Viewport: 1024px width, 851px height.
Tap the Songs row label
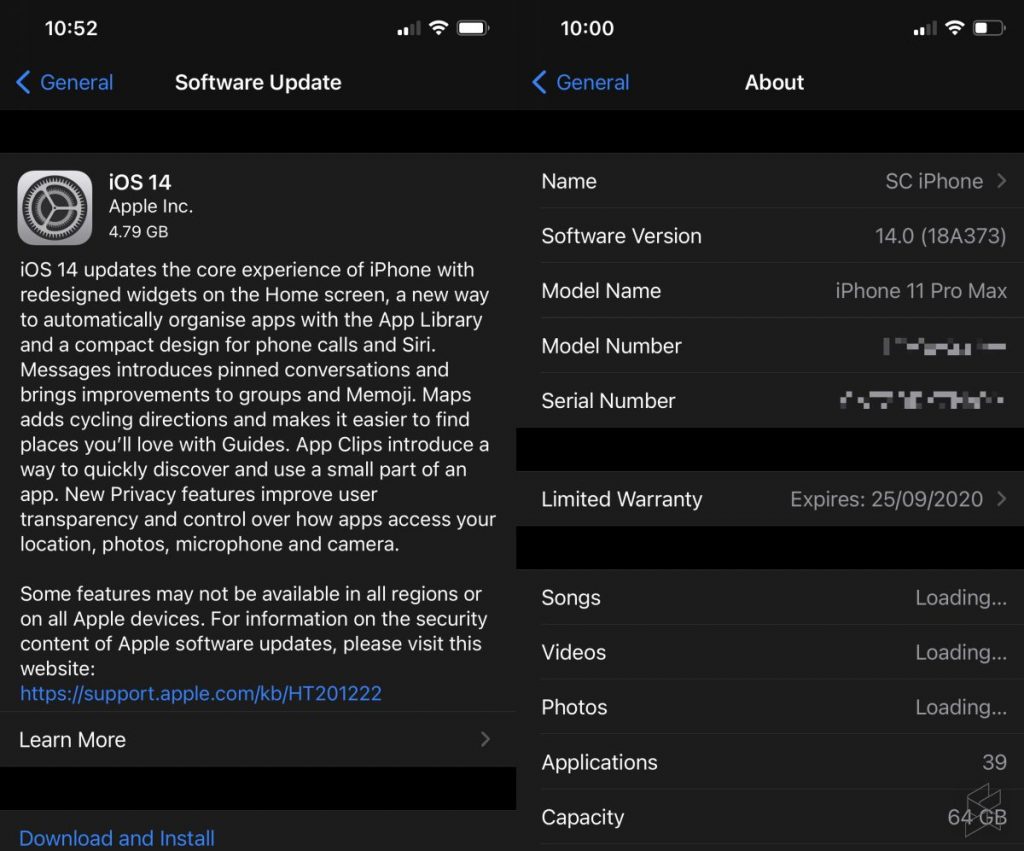coord(571,598)
